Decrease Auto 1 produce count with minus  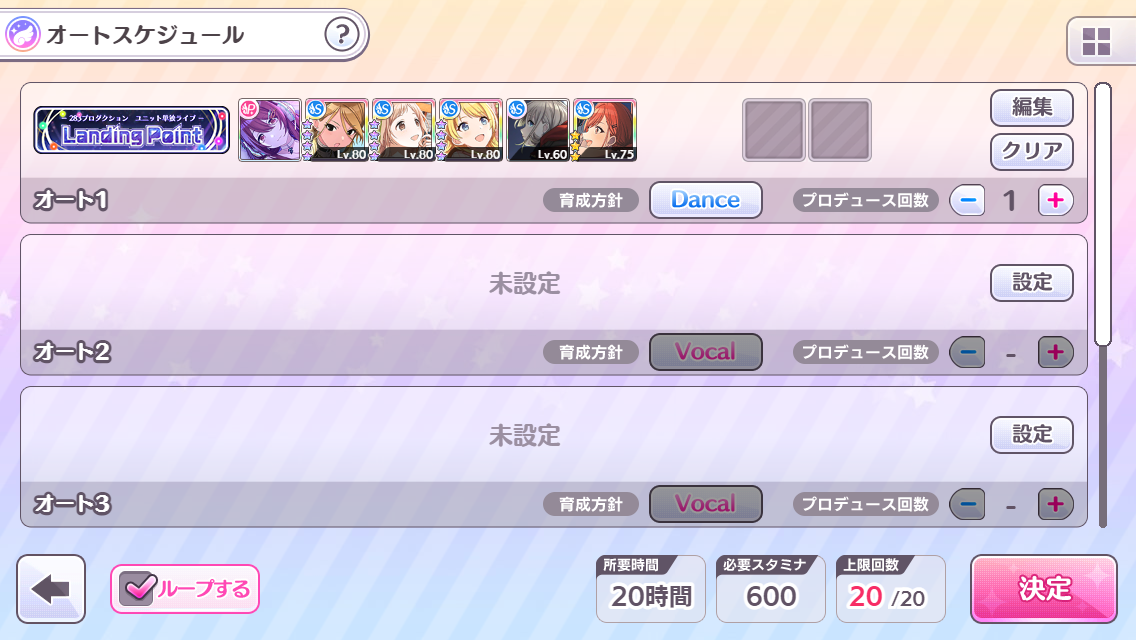[967, 200]
